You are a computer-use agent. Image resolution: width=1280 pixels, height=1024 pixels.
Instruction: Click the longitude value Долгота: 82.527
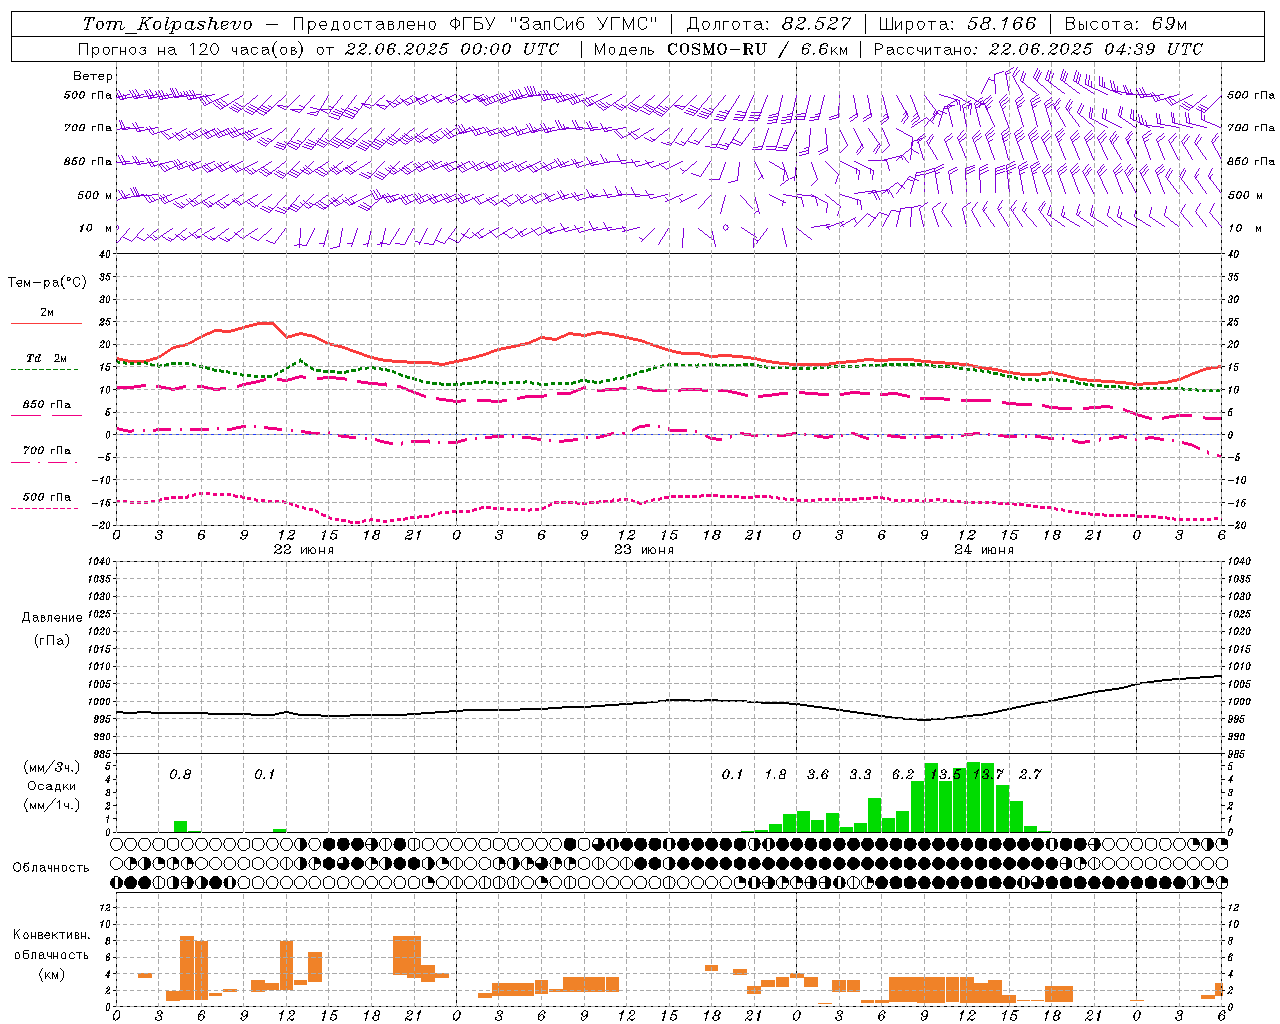click(769, 24)
